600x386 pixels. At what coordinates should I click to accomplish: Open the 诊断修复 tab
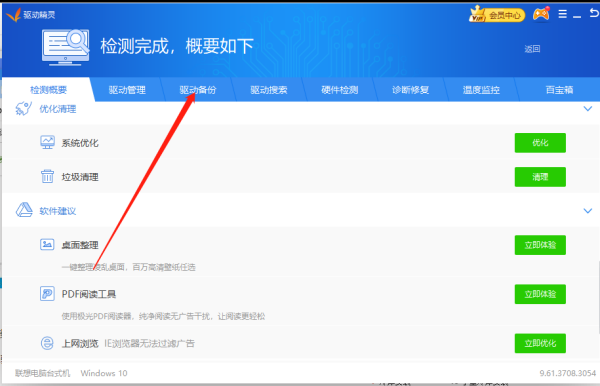pyautogui.click(x=410, y=90)
